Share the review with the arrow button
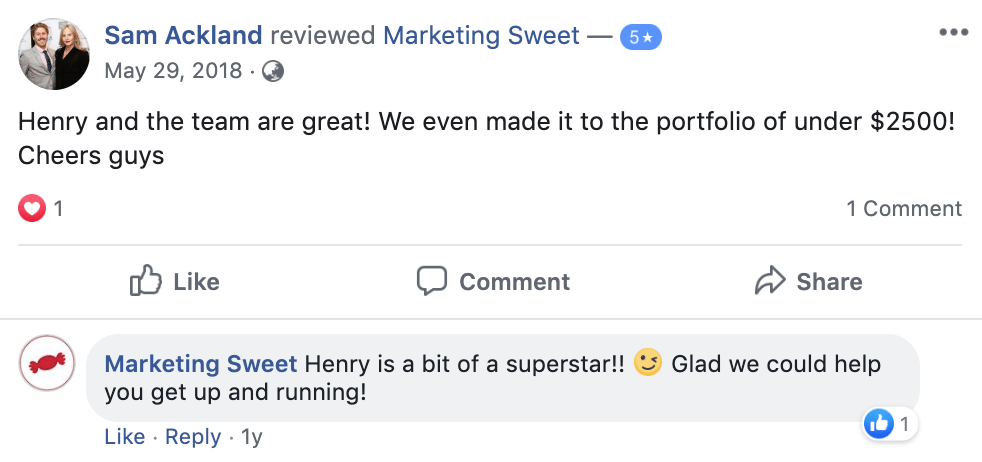982x462 pixels. pos(808,282)
